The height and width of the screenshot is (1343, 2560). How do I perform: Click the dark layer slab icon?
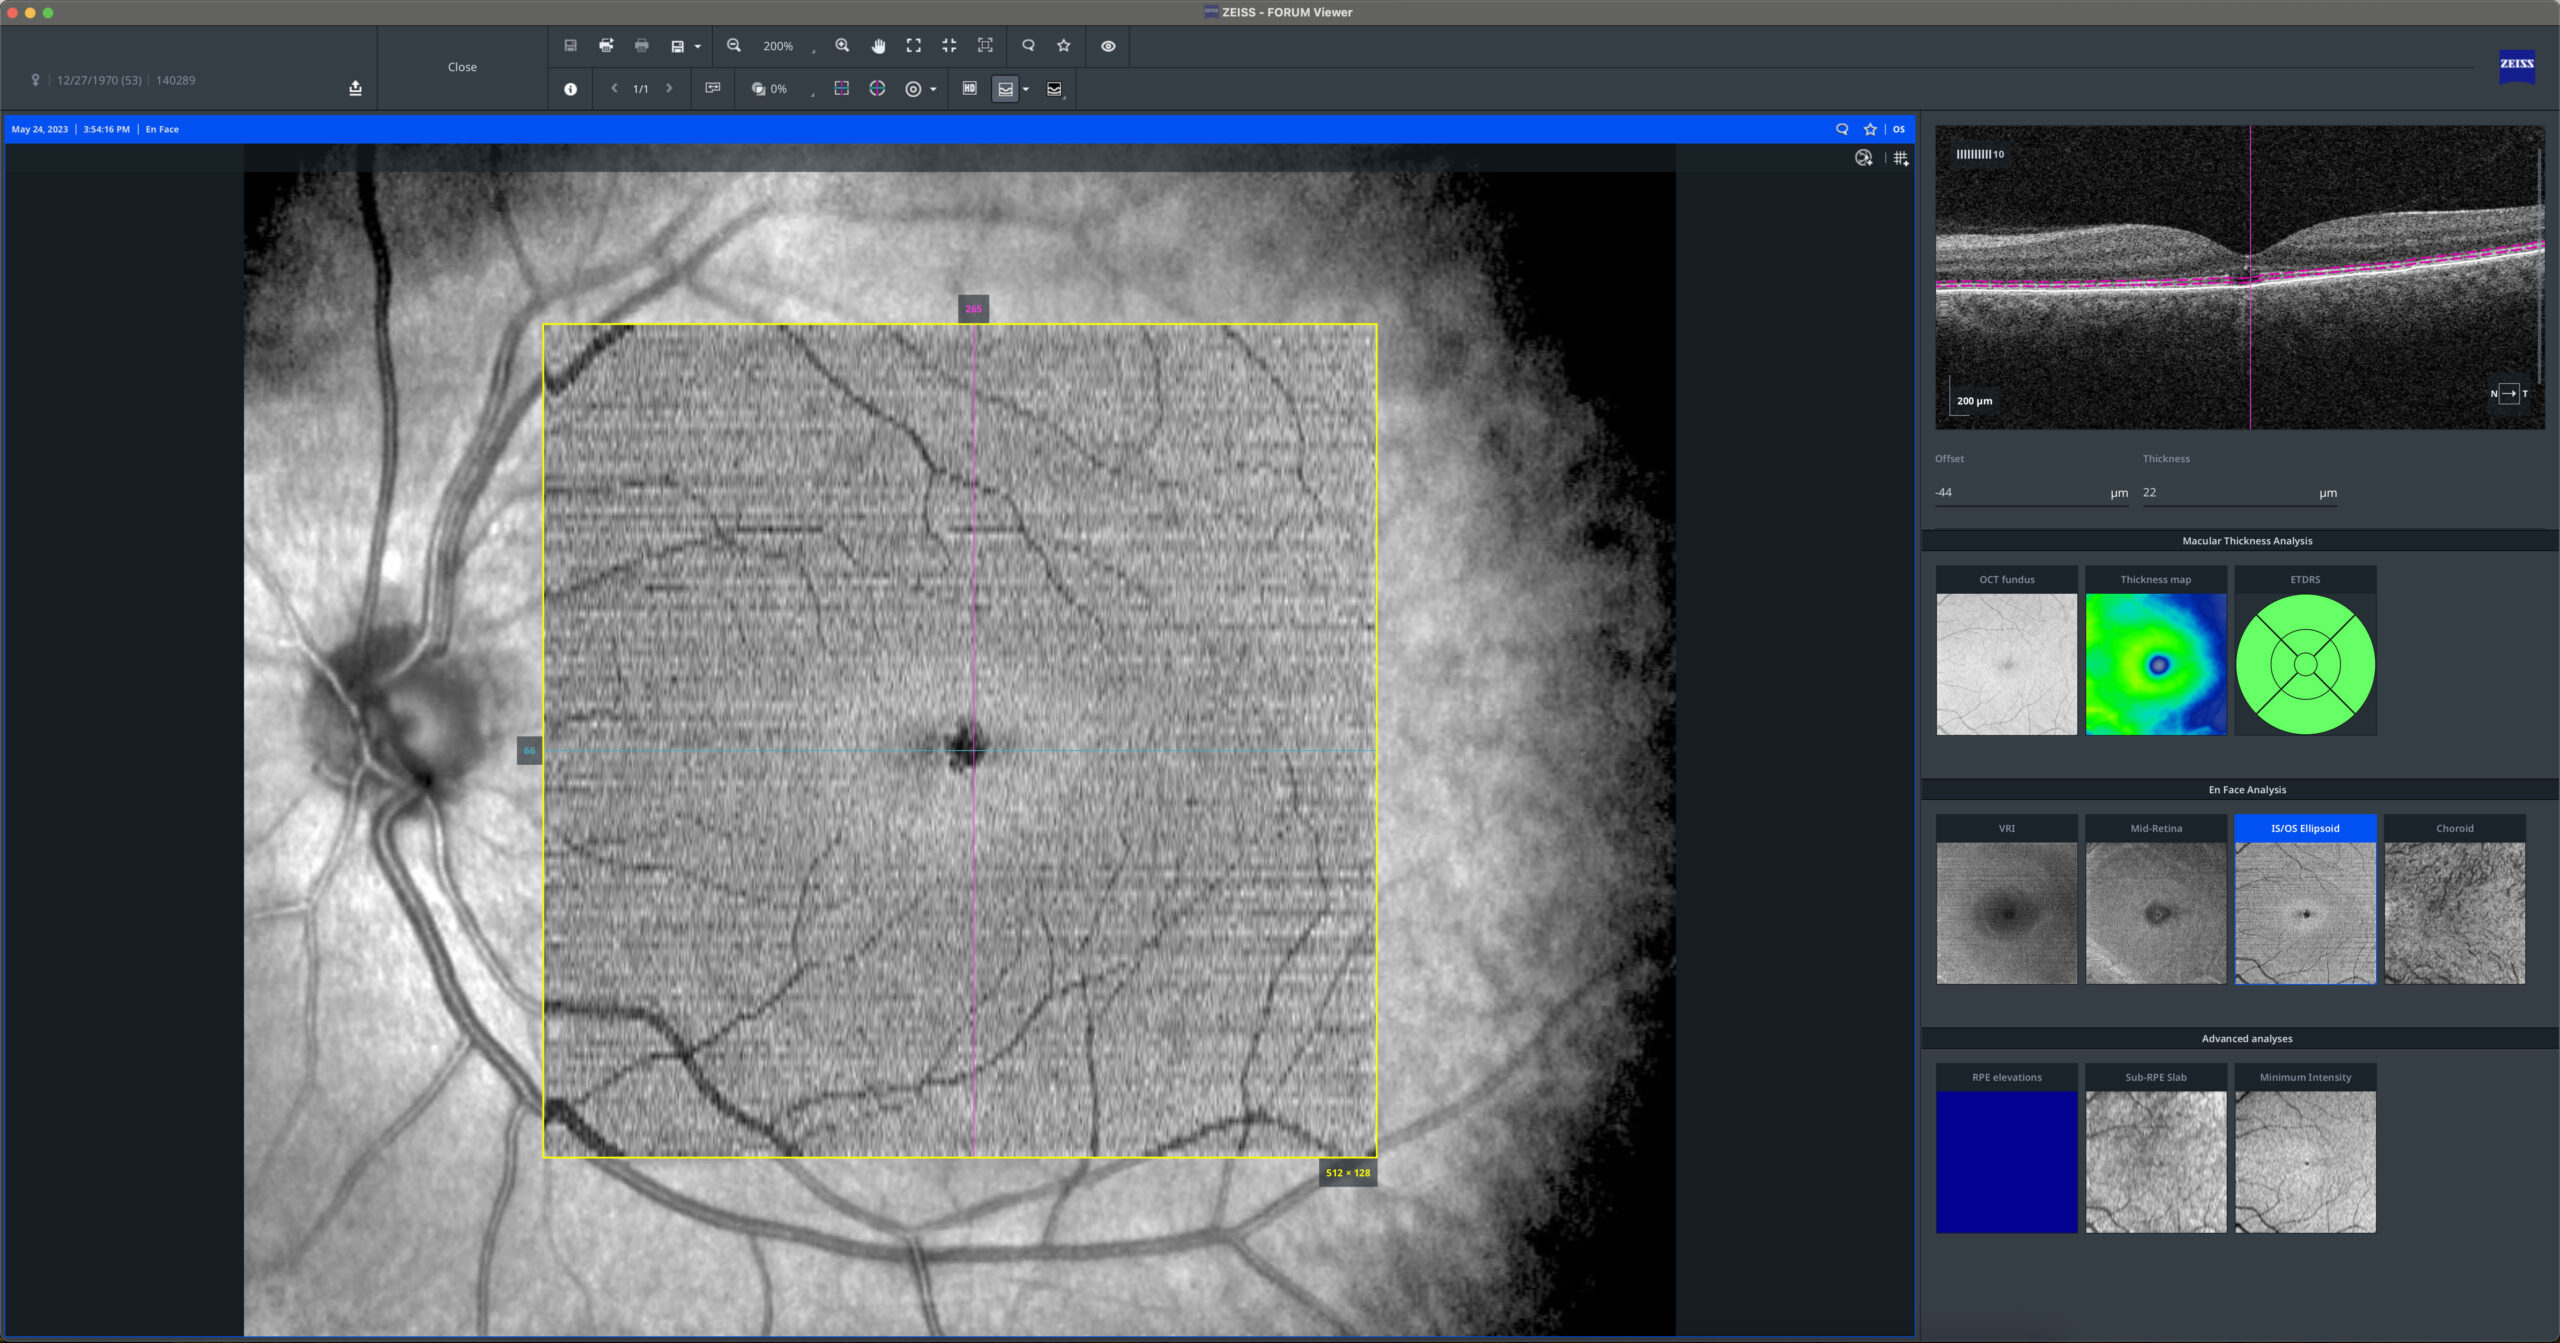(x=1054, y=89)
